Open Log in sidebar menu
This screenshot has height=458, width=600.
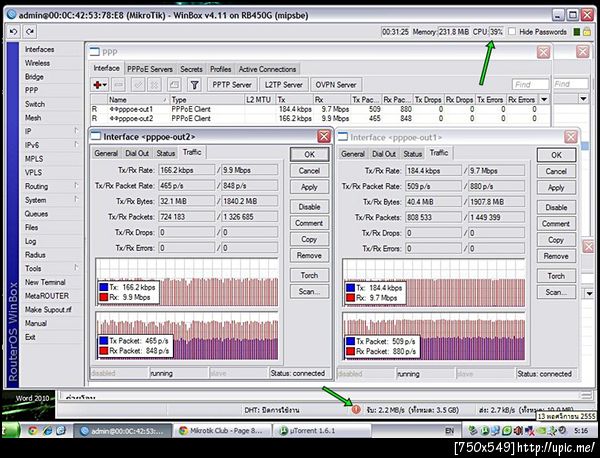(31, 241)
